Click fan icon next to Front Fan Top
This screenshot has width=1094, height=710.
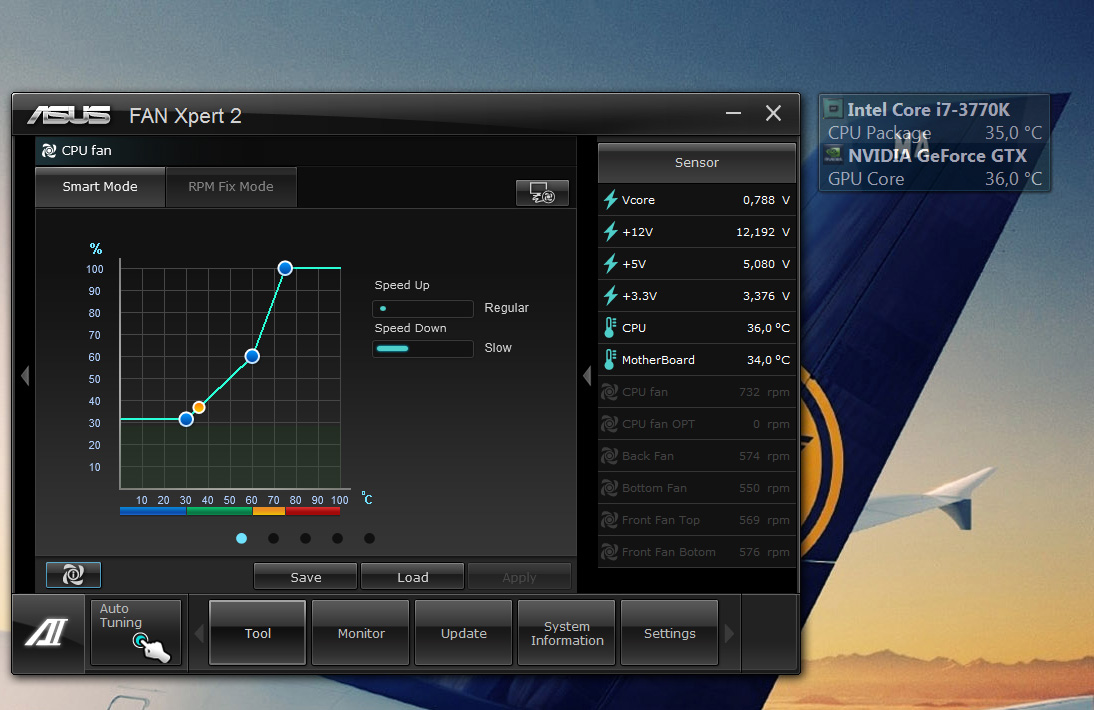609,520
